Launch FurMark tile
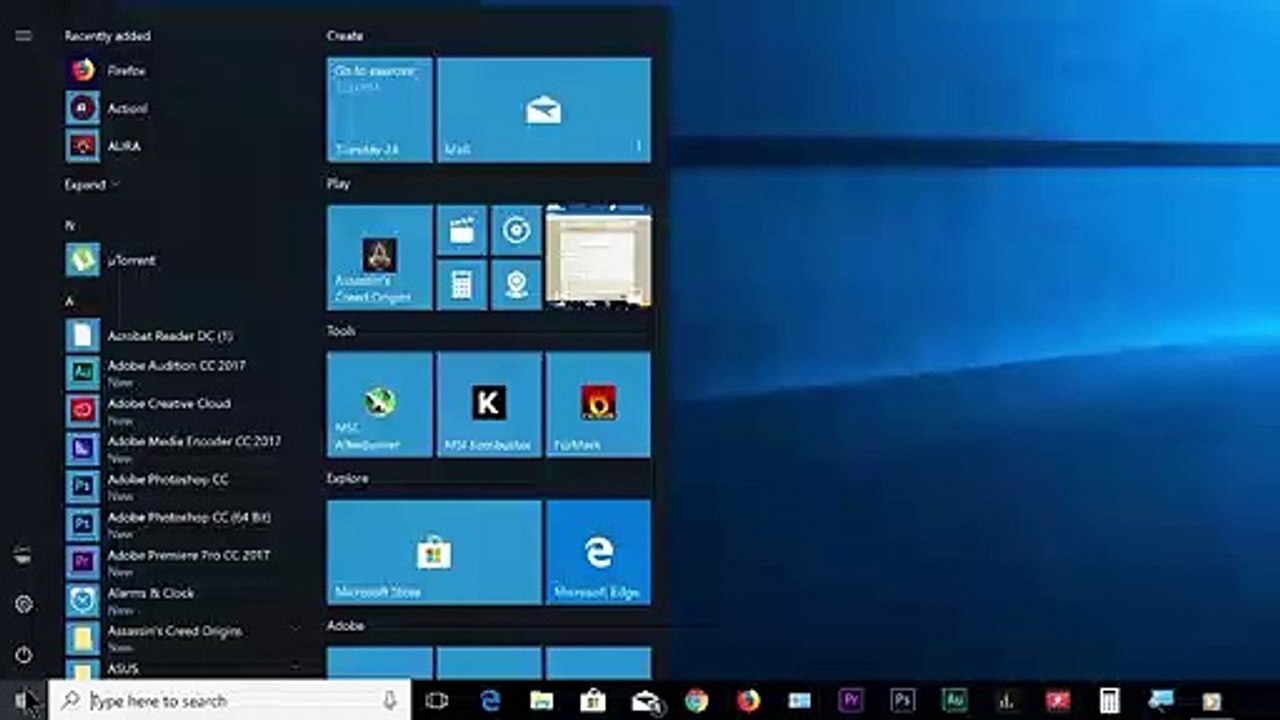This screenshot has height=720, width=1280. click(598, 404)
